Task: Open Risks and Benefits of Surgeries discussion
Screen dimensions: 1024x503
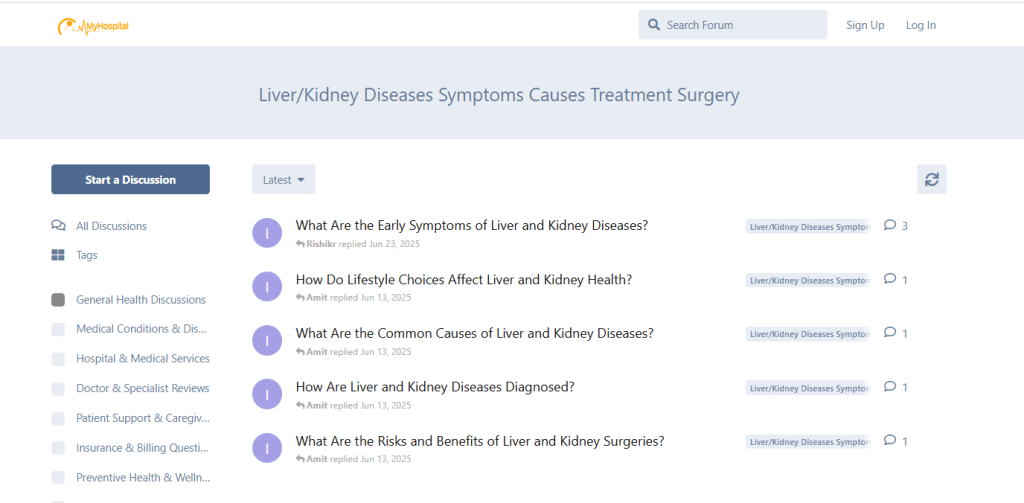Action: (x=479, y=441)
